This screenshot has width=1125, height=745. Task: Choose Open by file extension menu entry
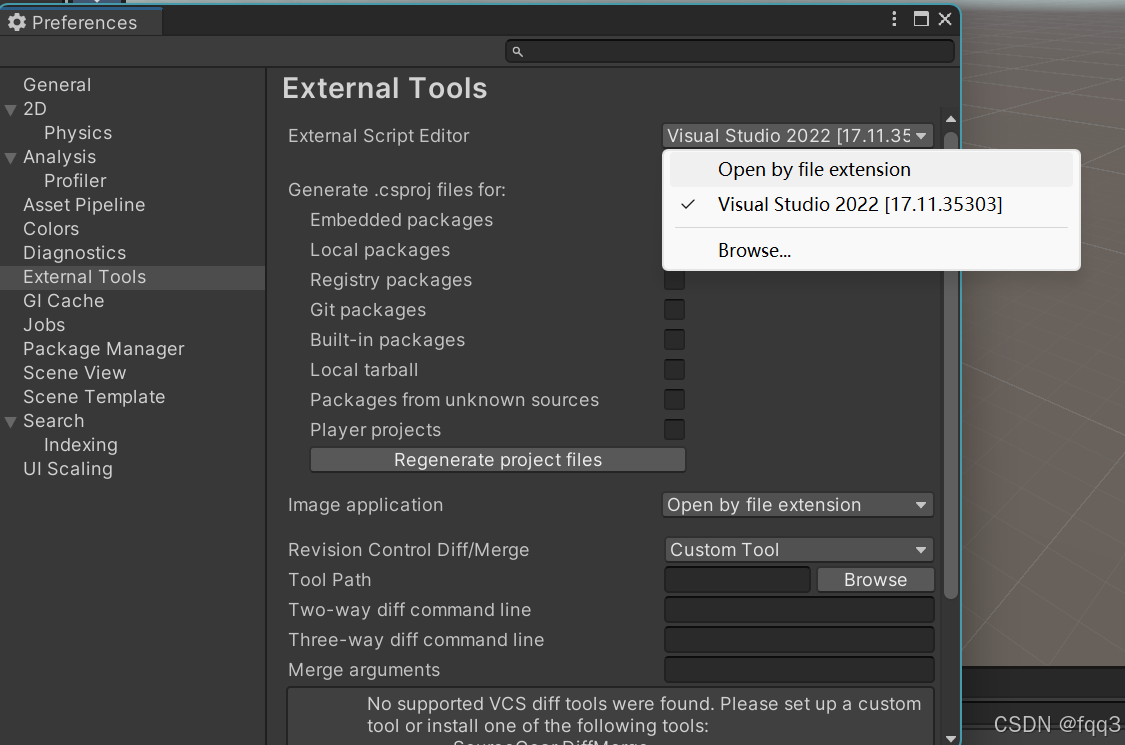[x=871, y=170]
